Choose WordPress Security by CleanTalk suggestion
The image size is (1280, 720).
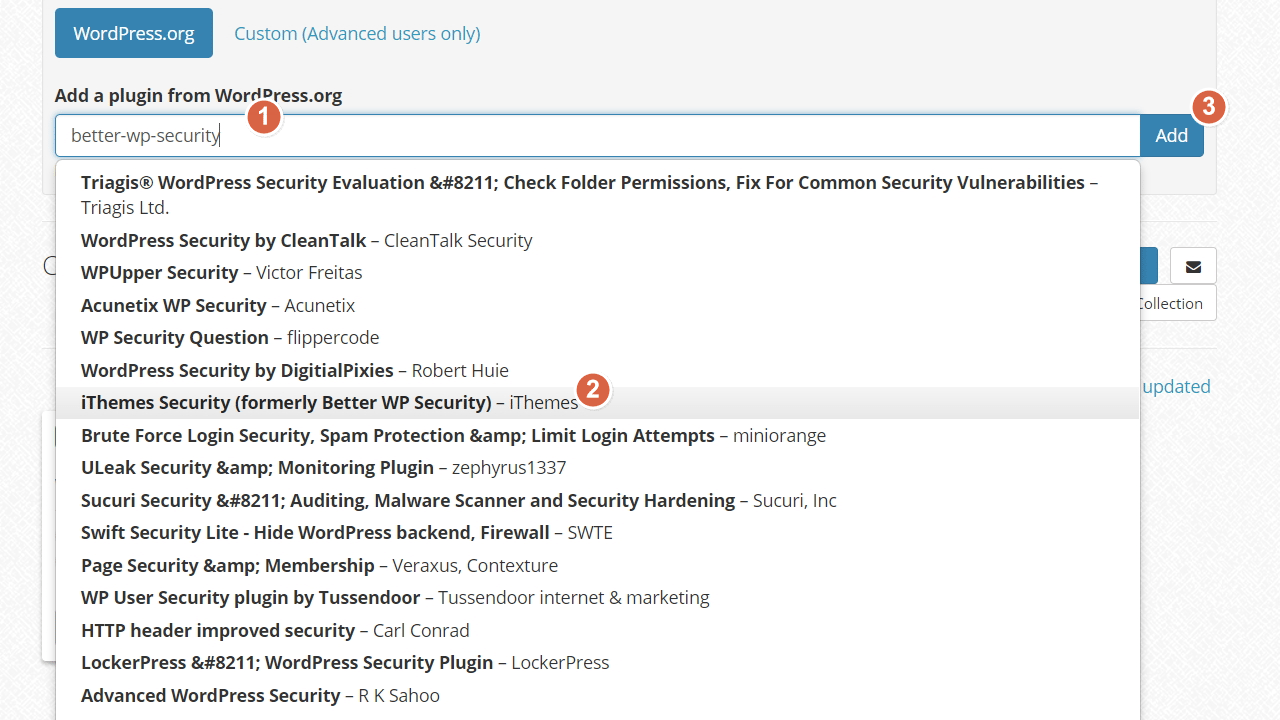pos(598,240)
